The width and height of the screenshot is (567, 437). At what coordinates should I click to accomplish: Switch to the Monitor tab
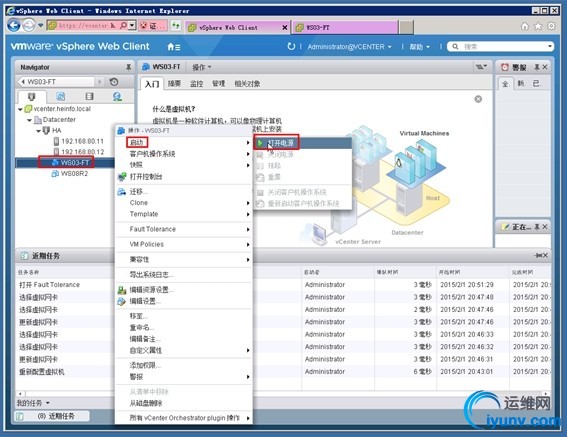click(196, 84)
